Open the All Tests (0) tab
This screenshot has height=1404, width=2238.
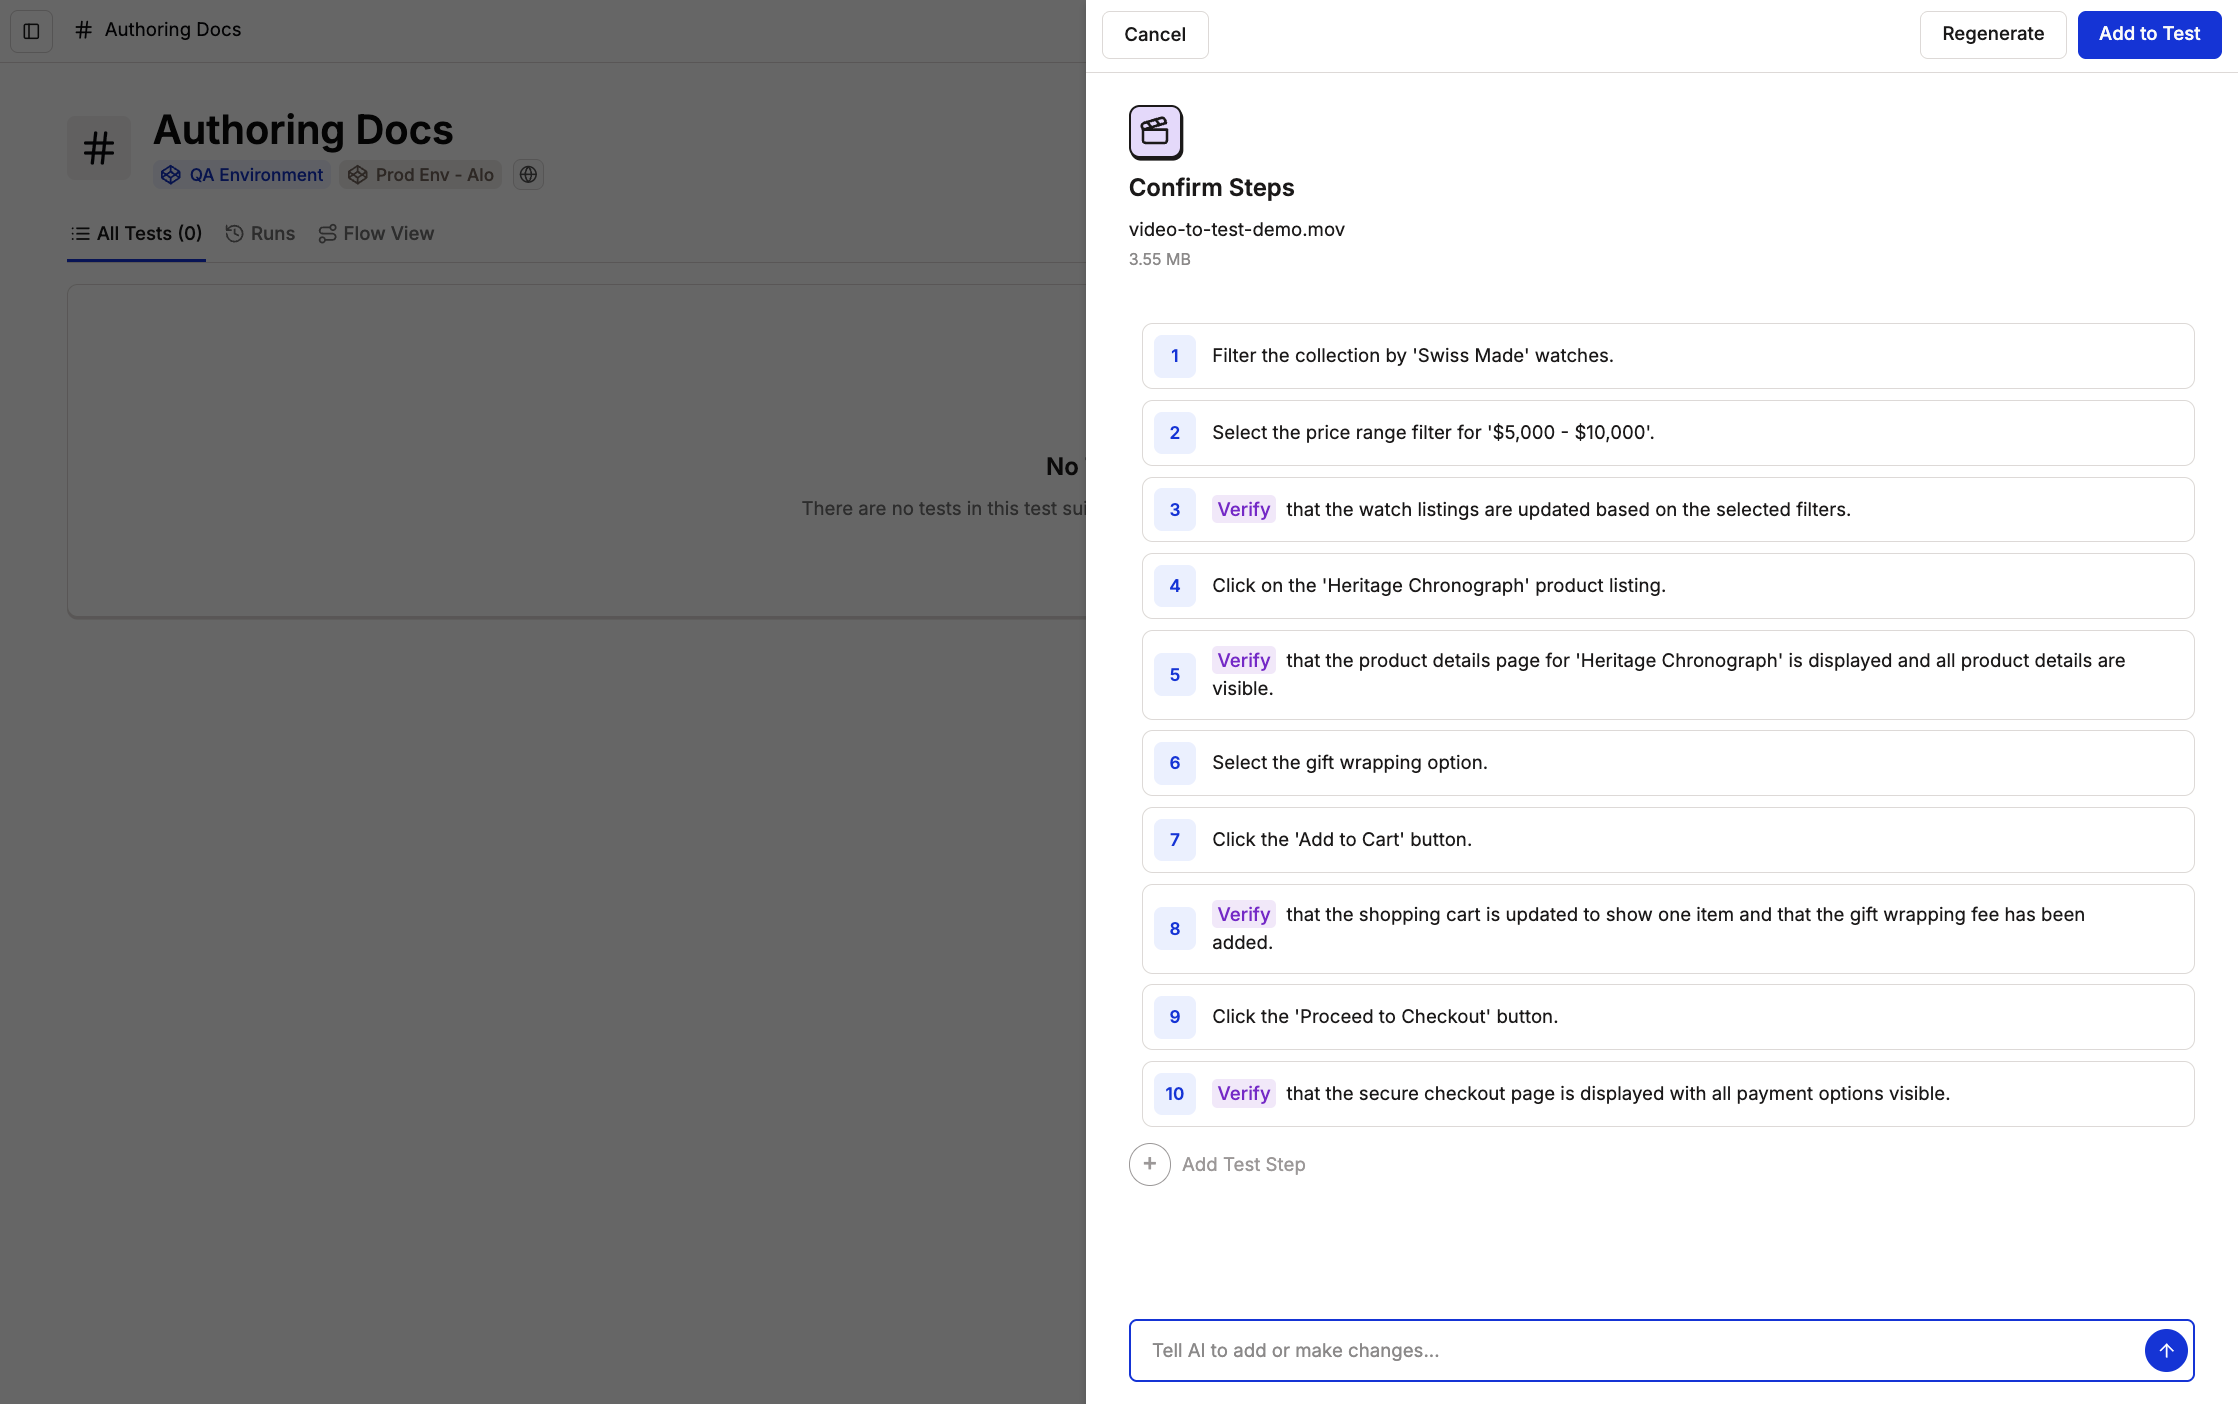pyautogui.click(x=137, y=234)
